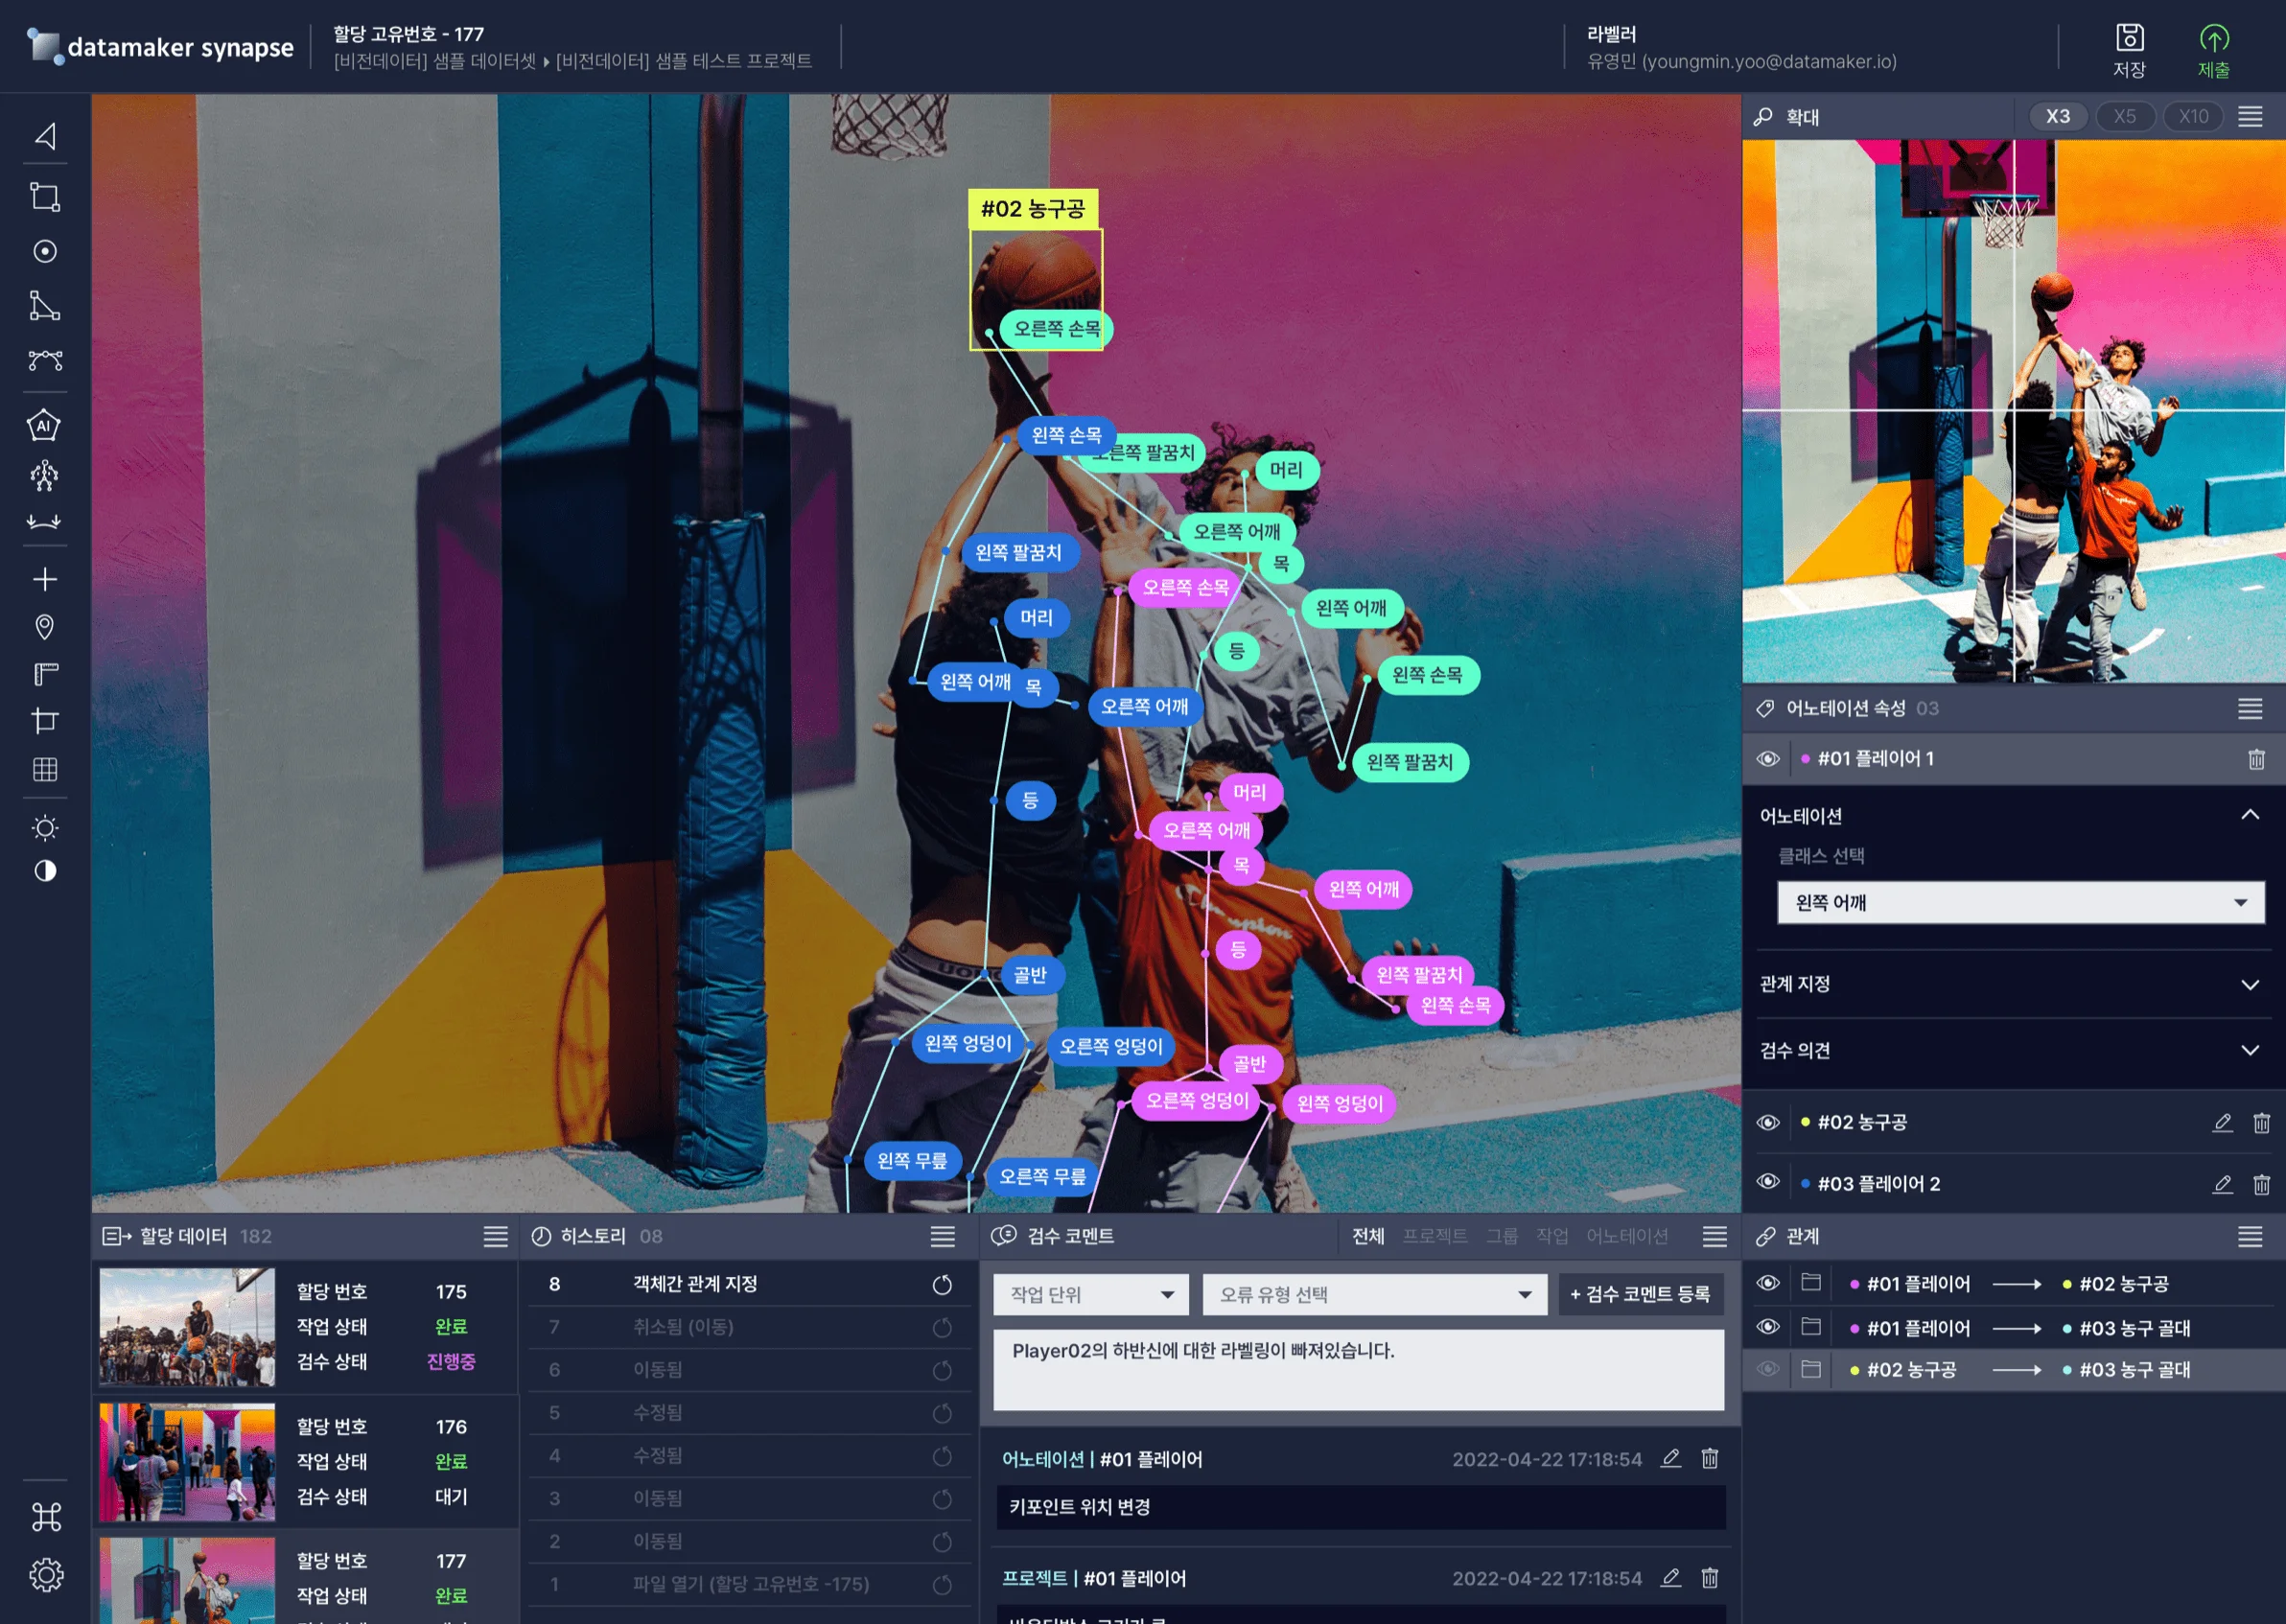Click the contrast half-circle icon
Viewport: 2286px width, 1624px height.
click(x=45, y=871)
